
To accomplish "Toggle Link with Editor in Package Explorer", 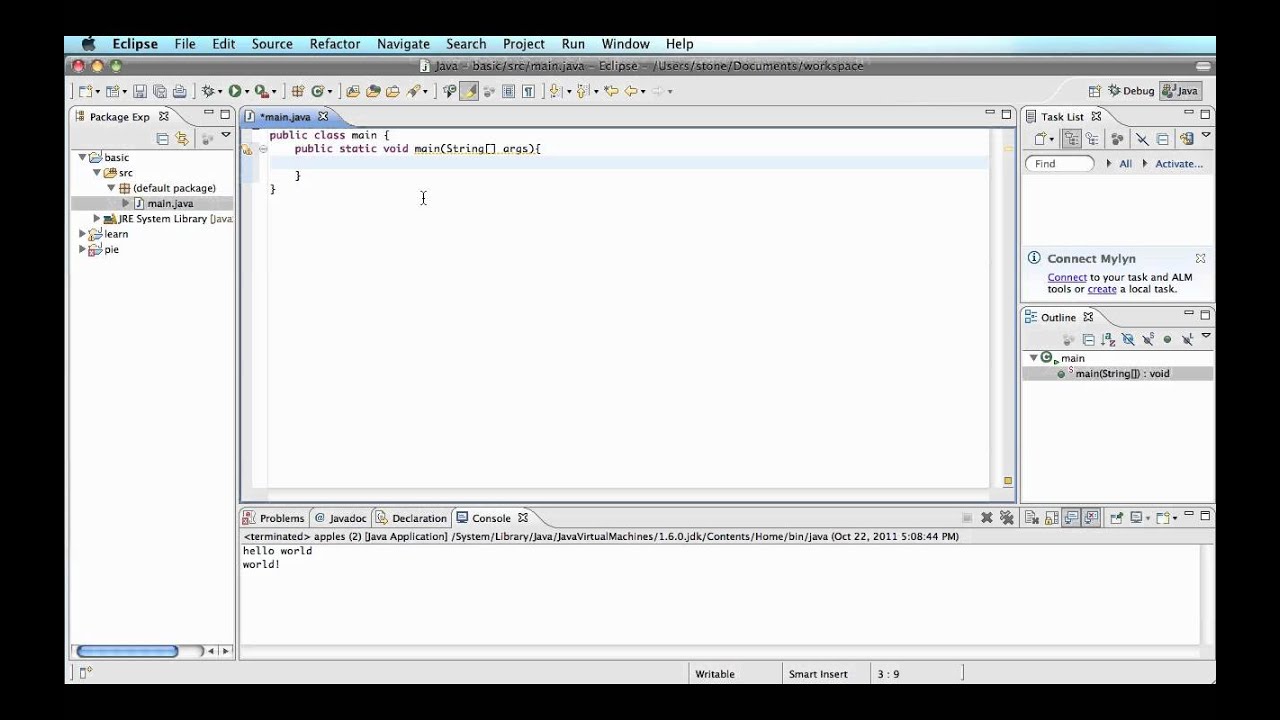I will coord(182,139).
